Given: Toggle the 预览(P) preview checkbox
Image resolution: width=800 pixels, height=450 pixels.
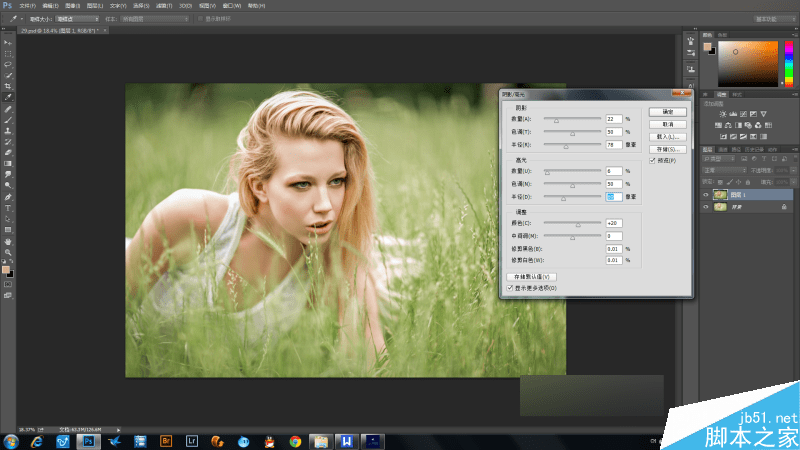Looking at the screenshot, I should coord(653,160).
